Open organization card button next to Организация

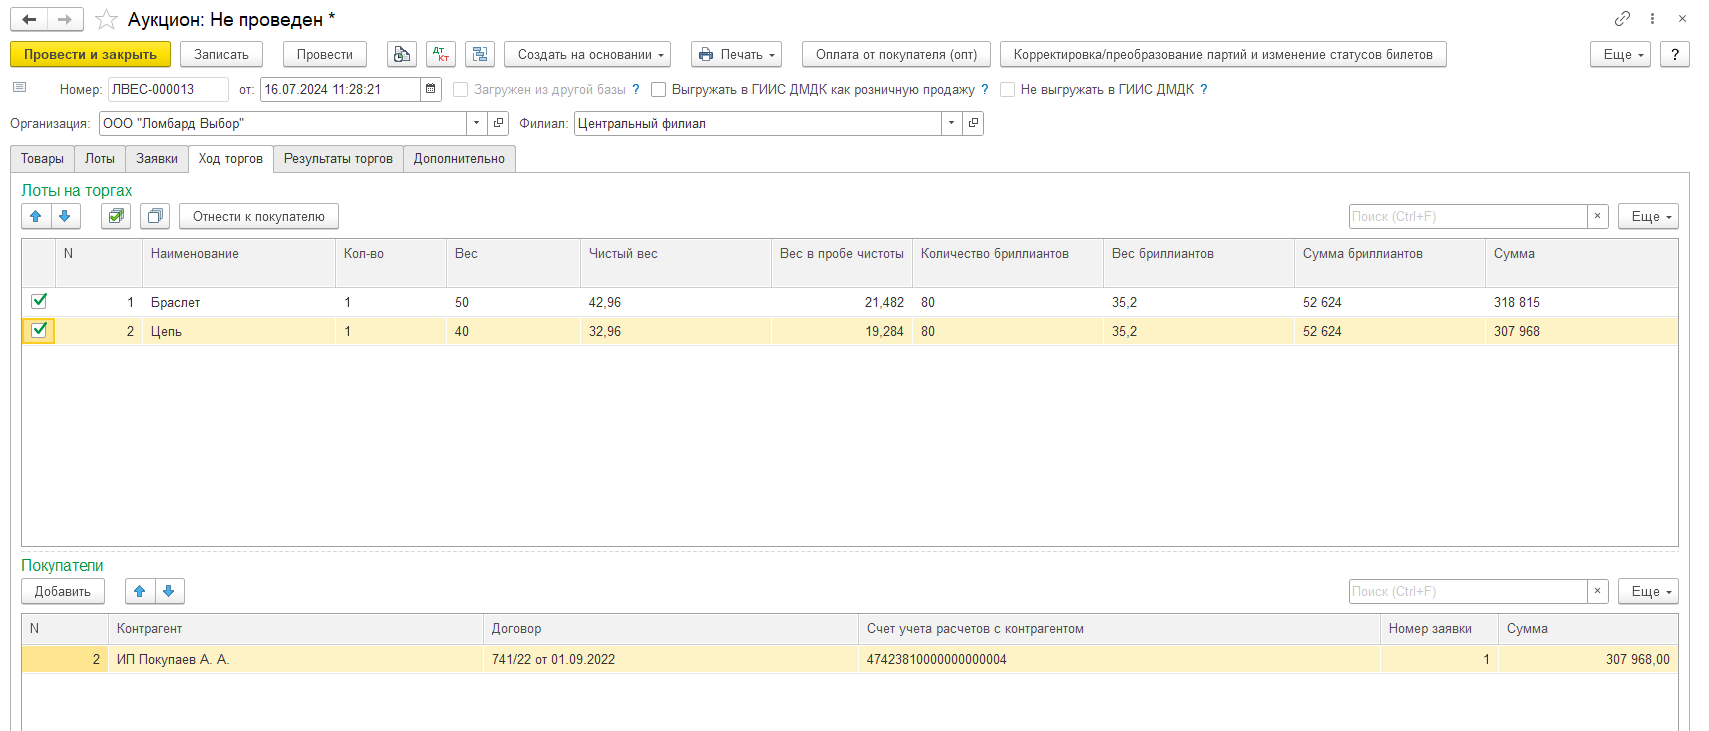tap(498, 123)
